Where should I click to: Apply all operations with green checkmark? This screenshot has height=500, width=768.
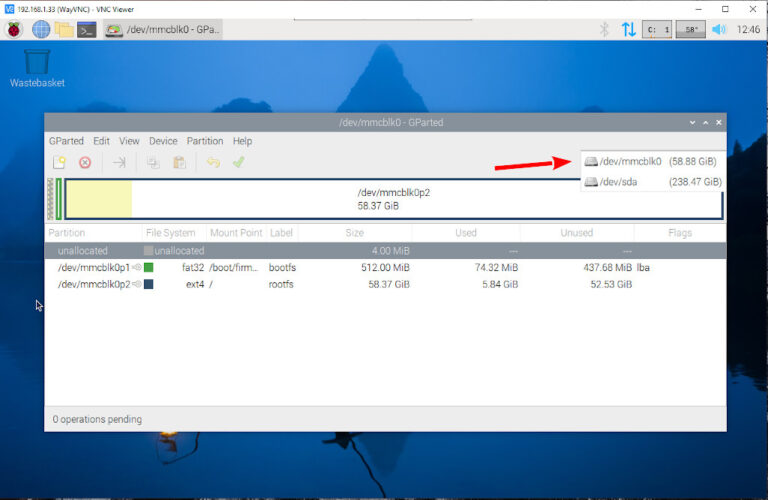click(x=238, y=162)
